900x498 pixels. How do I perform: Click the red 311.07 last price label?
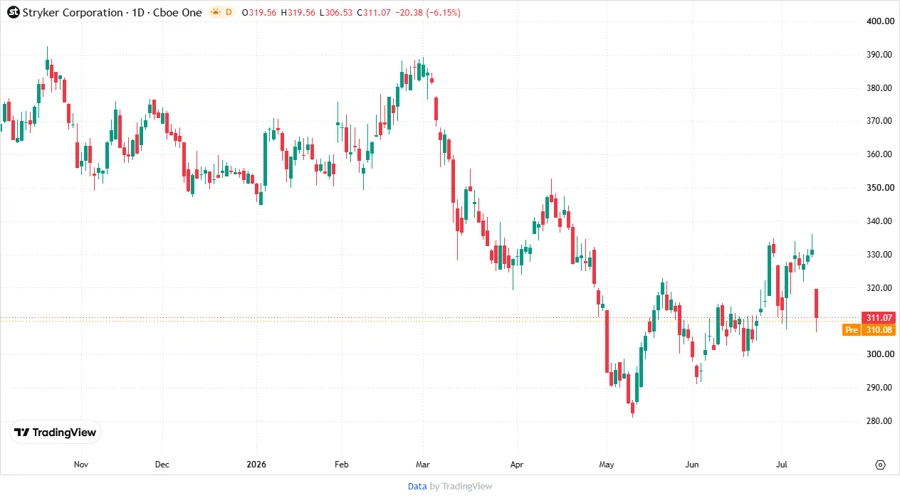pos(879,317)
